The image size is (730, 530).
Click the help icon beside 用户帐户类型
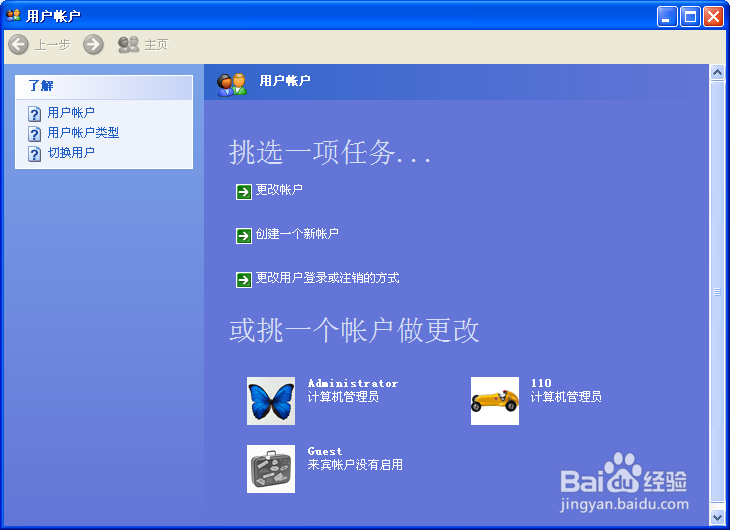tap(34, 134)
